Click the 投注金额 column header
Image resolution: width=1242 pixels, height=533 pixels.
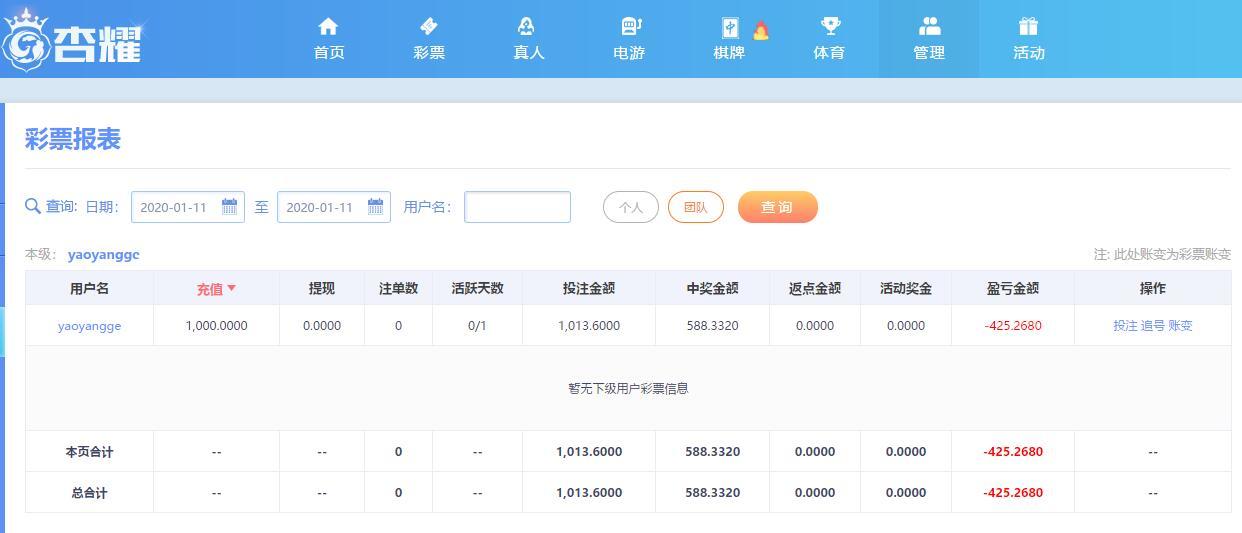tap(589, 288)
